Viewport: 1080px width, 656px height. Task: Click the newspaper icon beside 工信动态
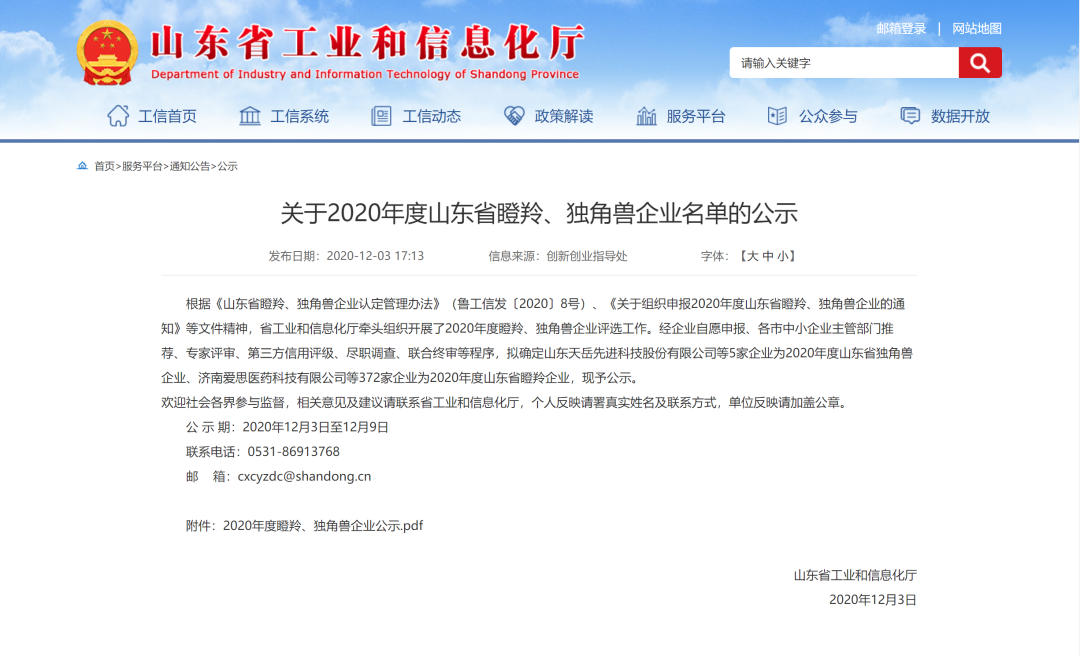(x=381, y=116)
